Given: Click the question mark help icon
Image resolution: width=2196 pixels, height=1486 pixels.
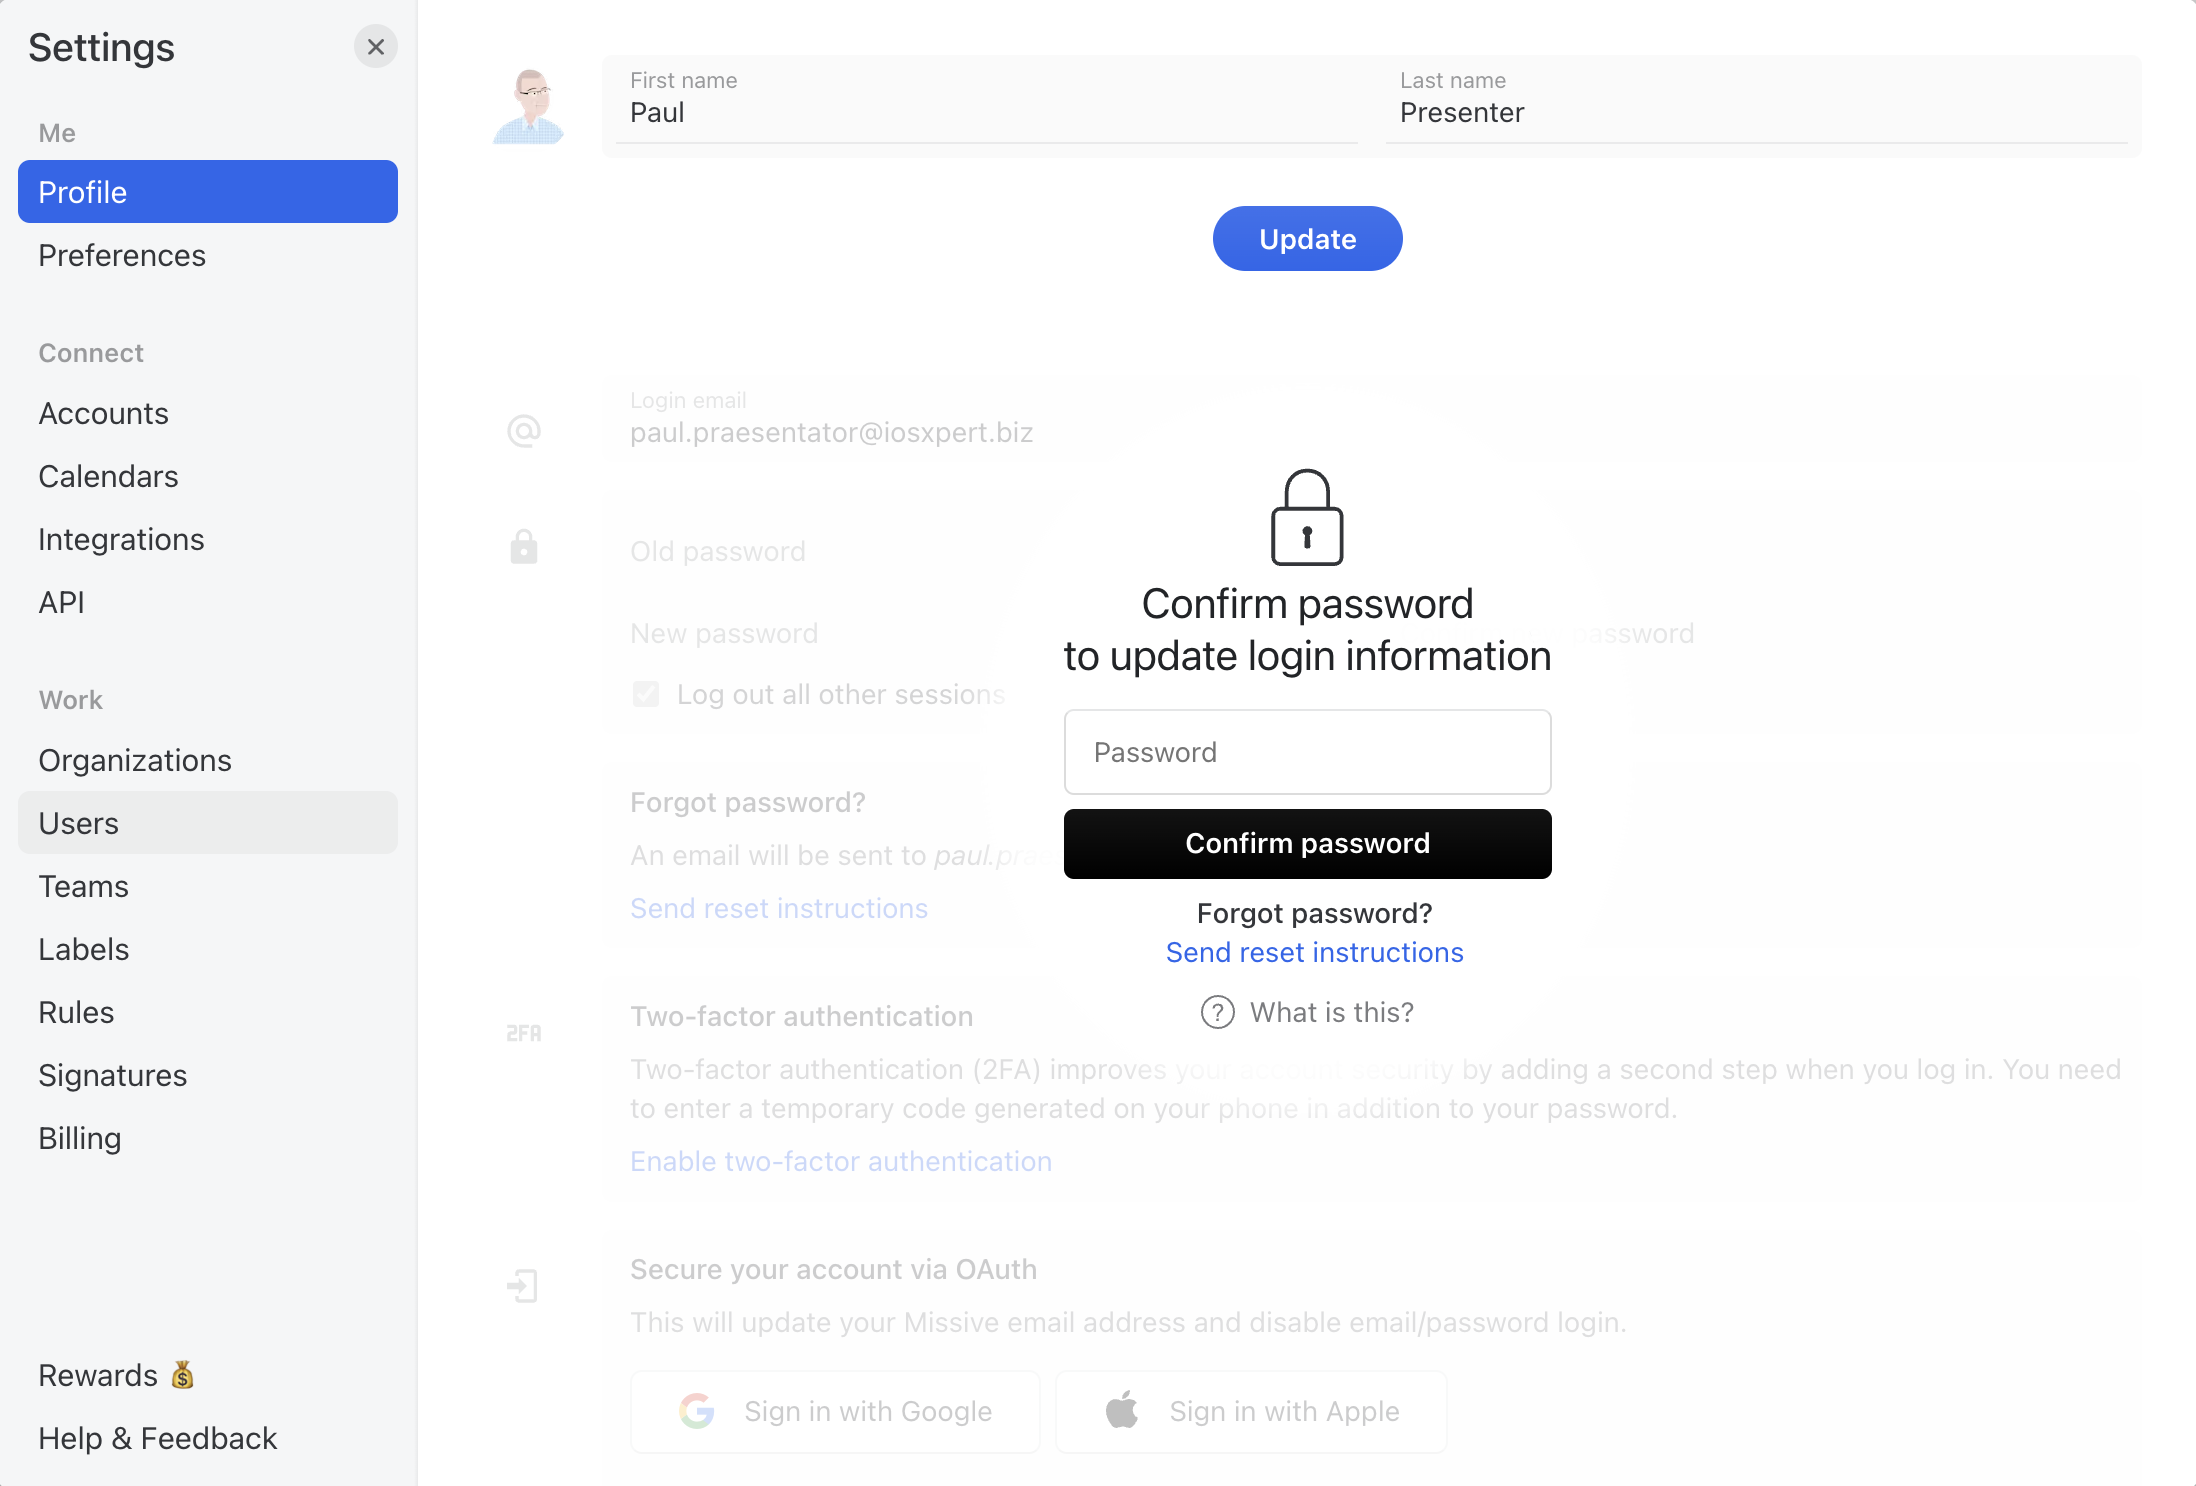Looking at the screenshot, I should 1217,1012.
